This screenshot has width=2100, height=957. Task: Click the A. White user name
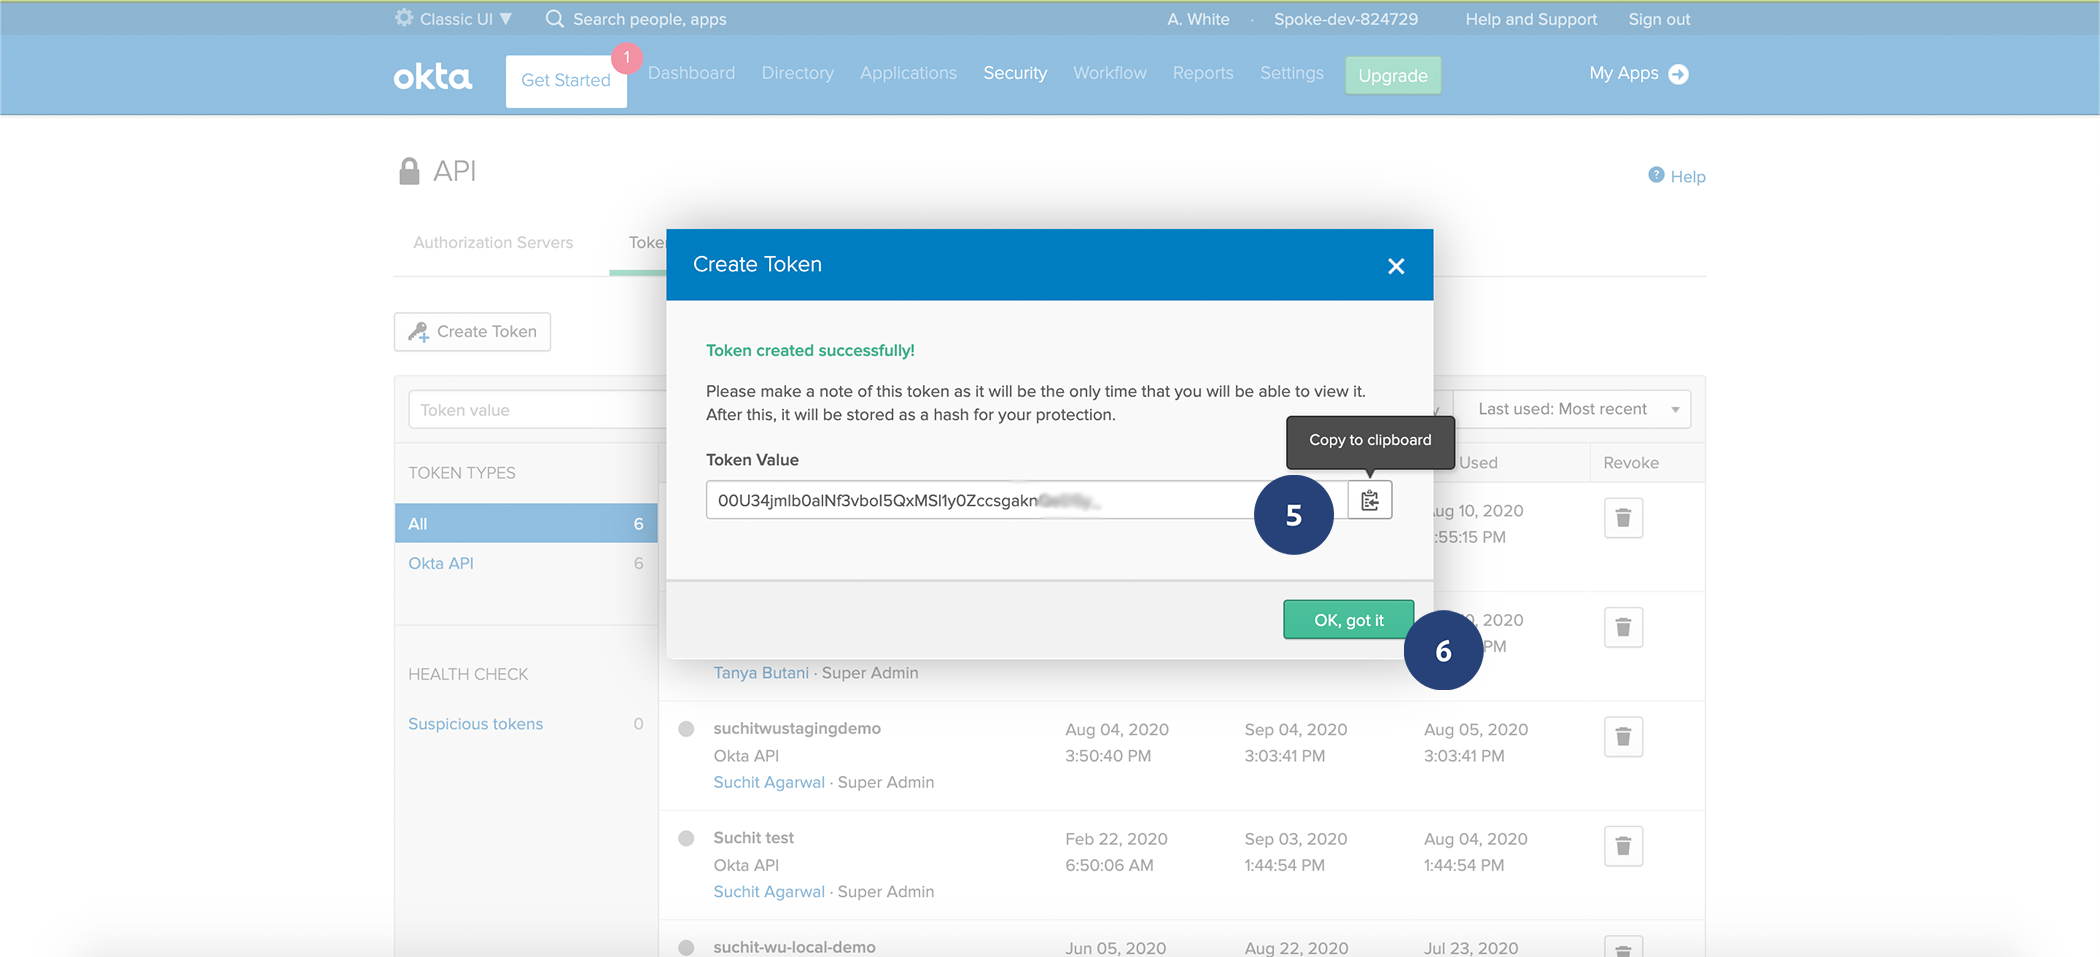pos(1198,19)
